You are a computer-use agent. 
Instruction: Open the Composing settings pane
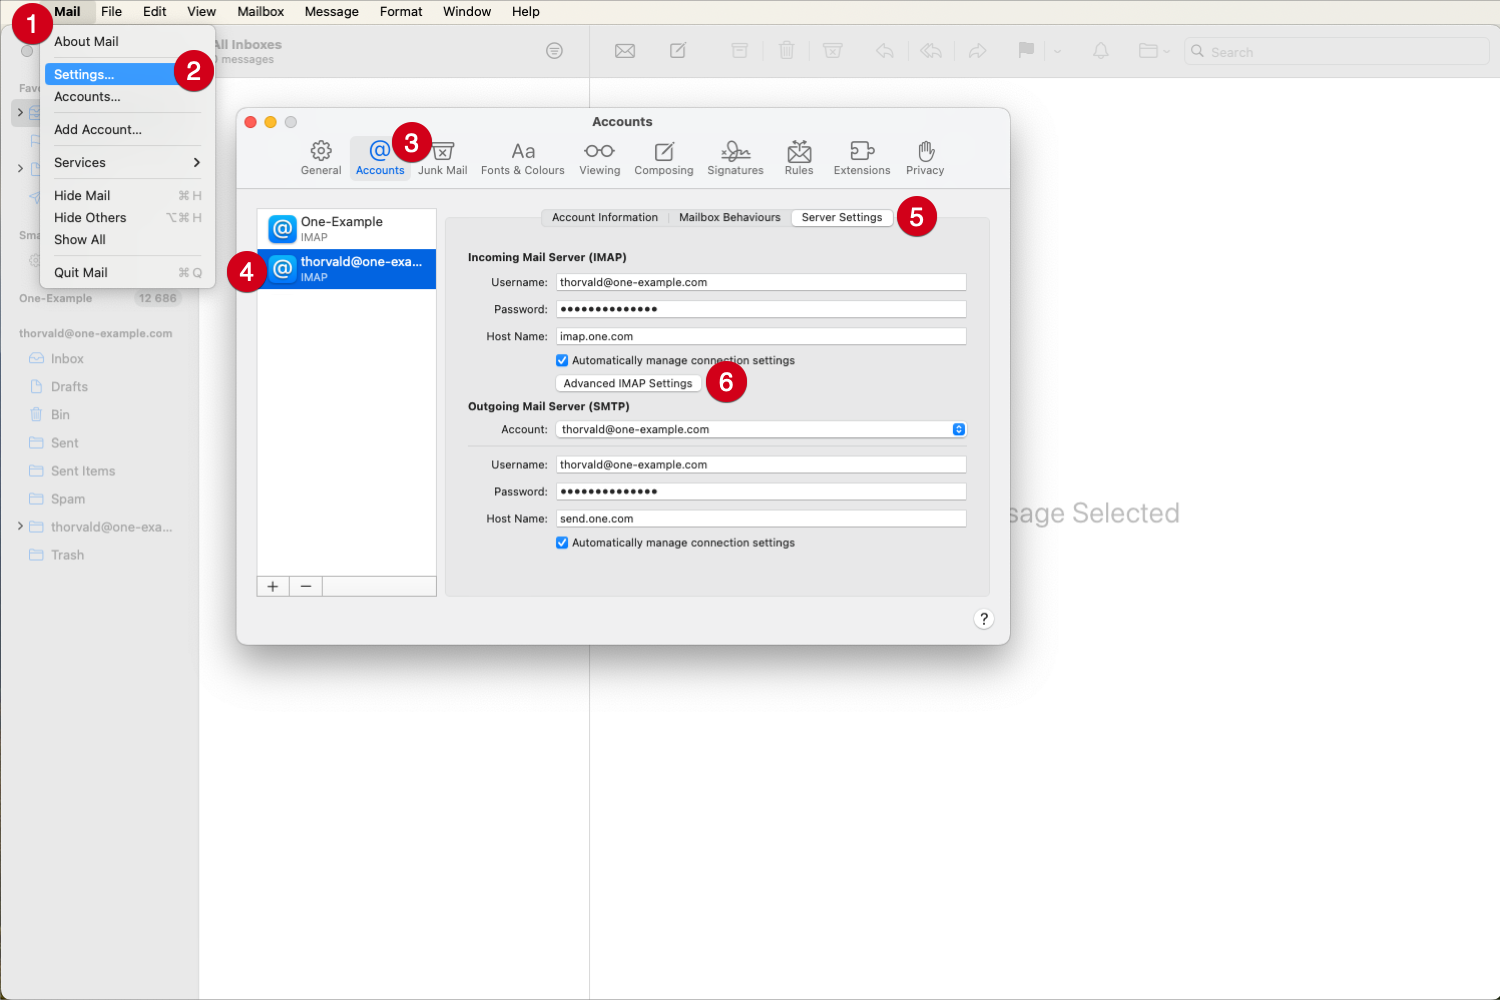pyautogui.click(x=663, y=157)
